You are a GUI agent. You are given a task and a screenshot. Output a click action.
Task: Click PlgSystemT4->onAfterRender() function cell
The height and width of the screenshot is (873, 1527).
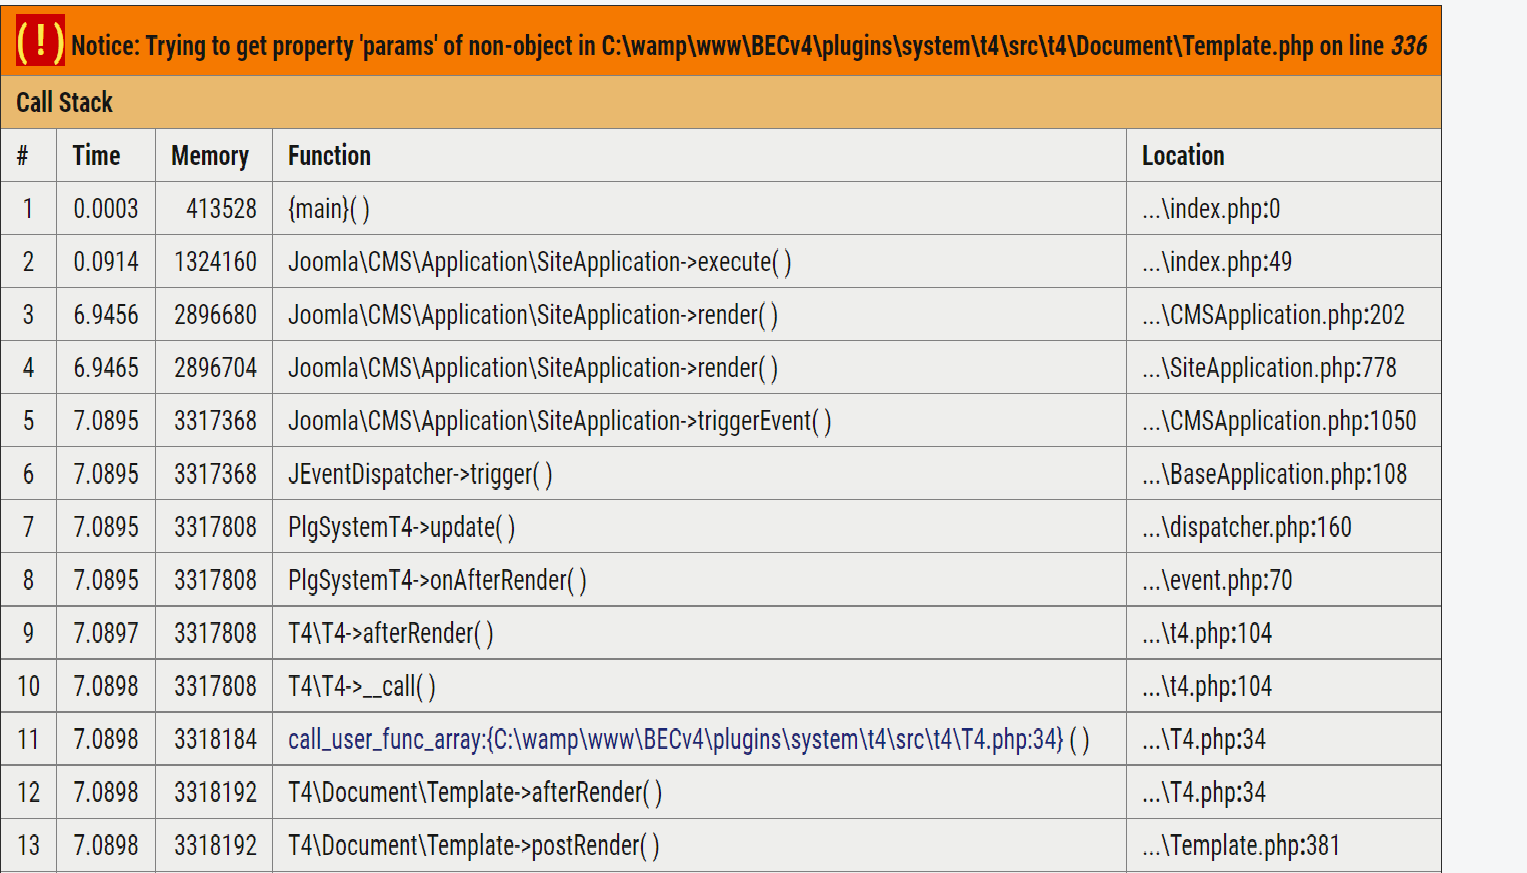pyautogui.click(x=437, y=580)
